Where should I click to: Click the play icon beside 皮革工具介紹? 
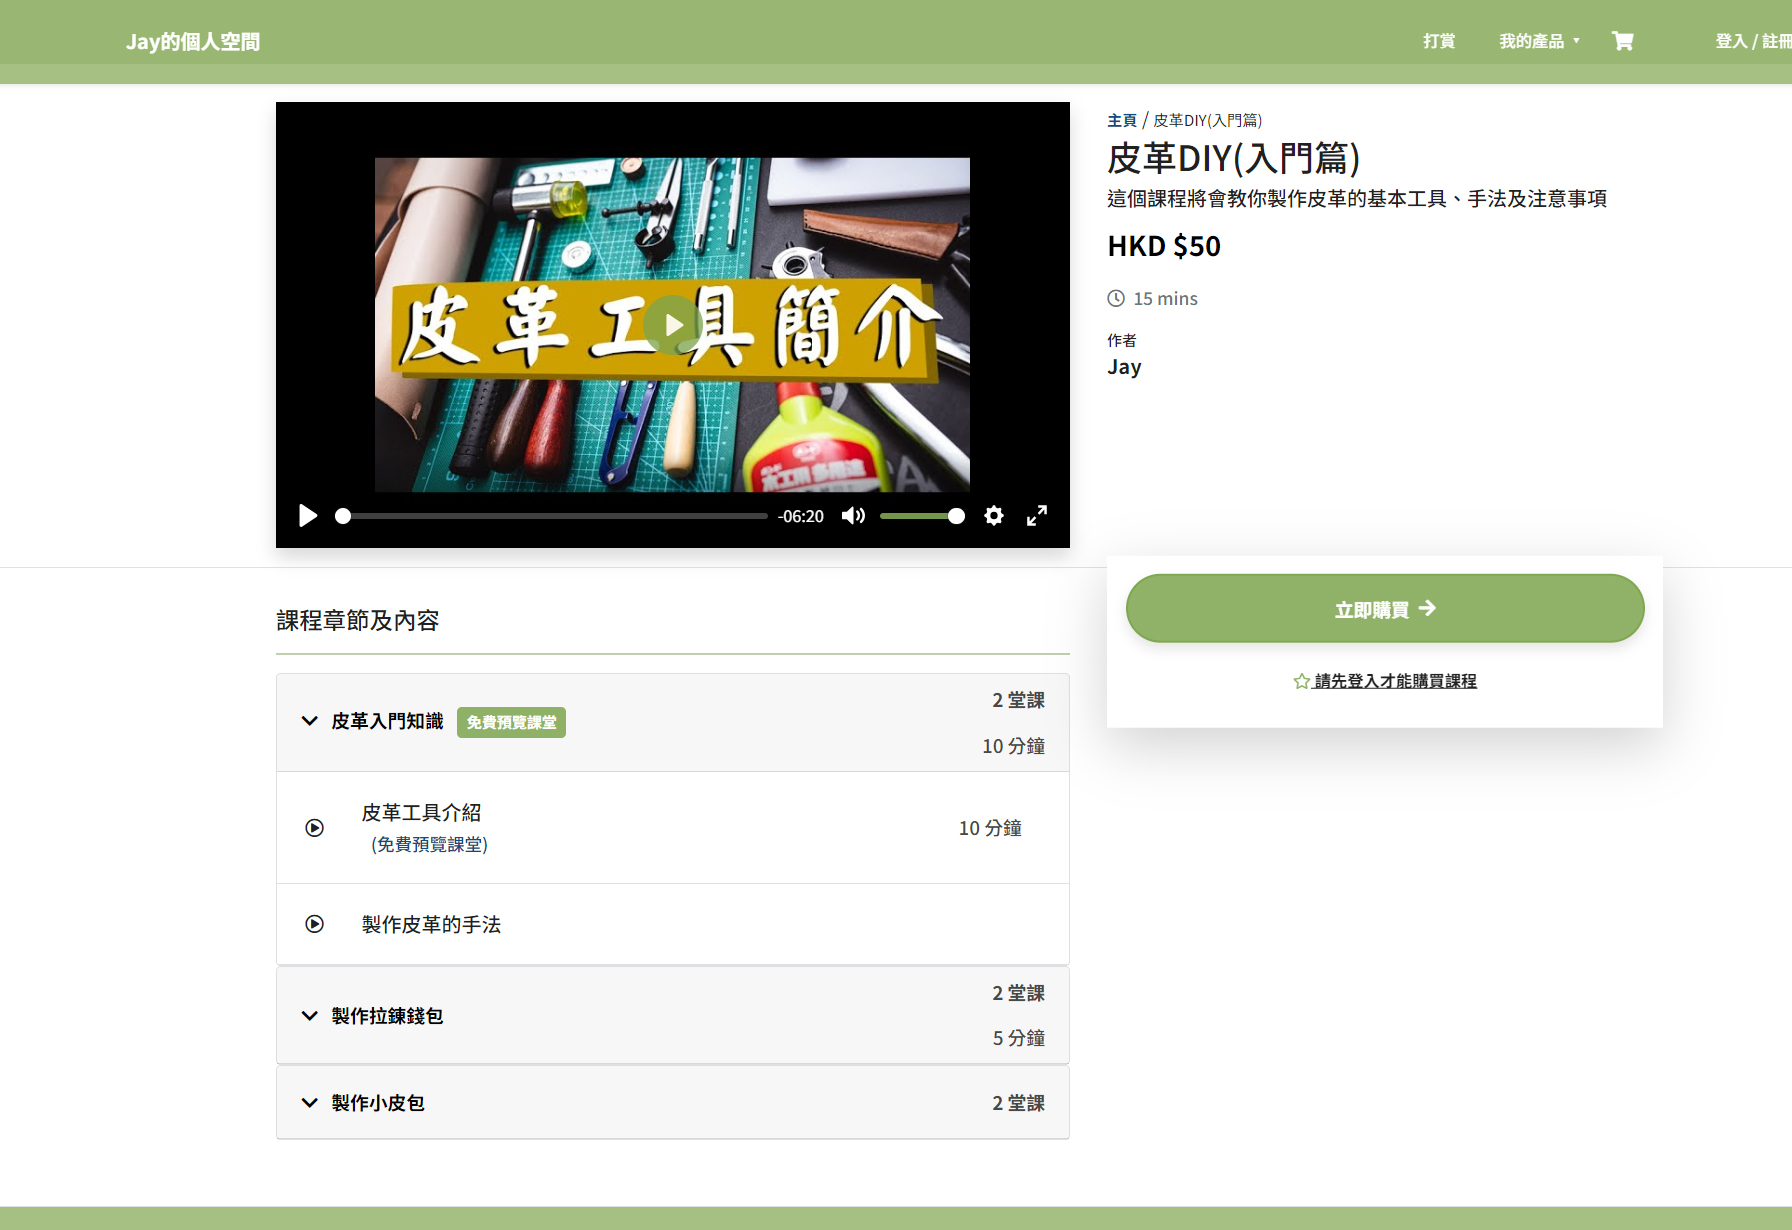tap(315, 828)
